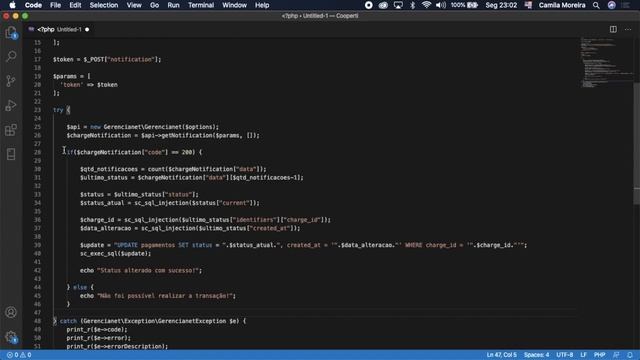Click the feedback icon in status bar
Screen dimensions: 640x360
pos(616,355)
